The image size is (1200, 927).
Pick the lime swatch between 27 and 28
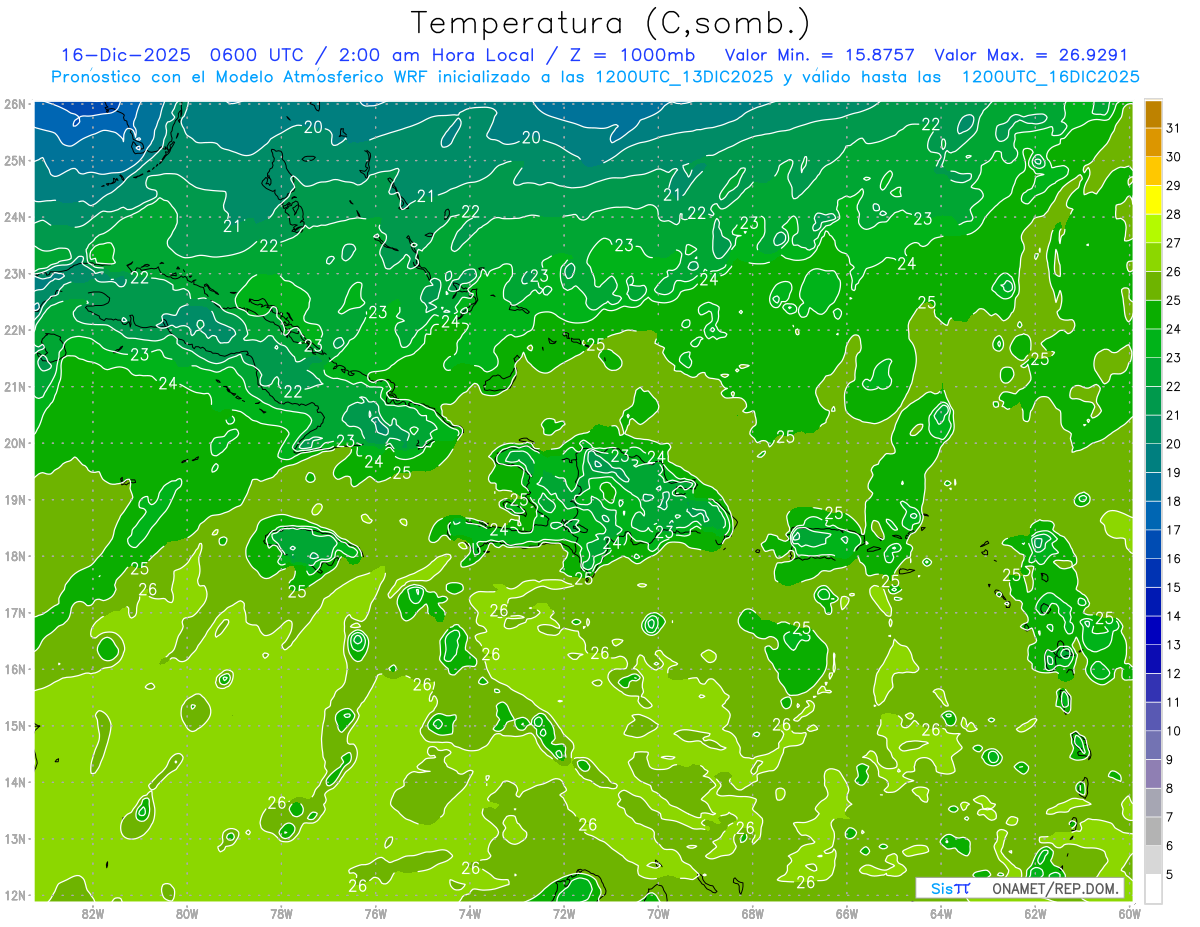[x=1154, y=229]
